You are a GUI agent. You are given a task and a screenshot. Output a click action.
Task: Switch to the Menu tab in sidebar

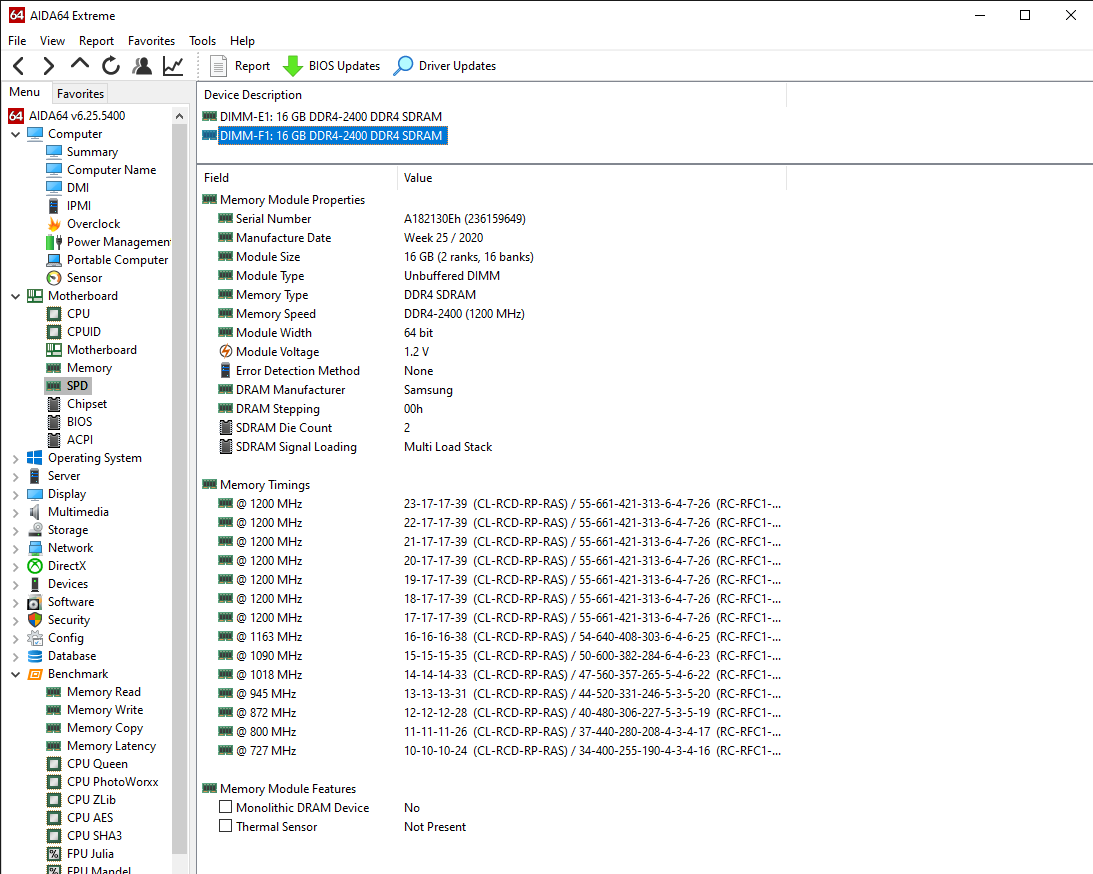pos(24,92)
